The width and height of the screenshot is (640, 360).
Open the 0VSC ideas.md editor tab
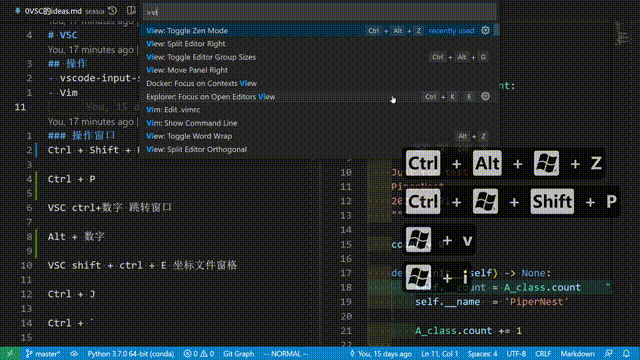coord(53,11)
